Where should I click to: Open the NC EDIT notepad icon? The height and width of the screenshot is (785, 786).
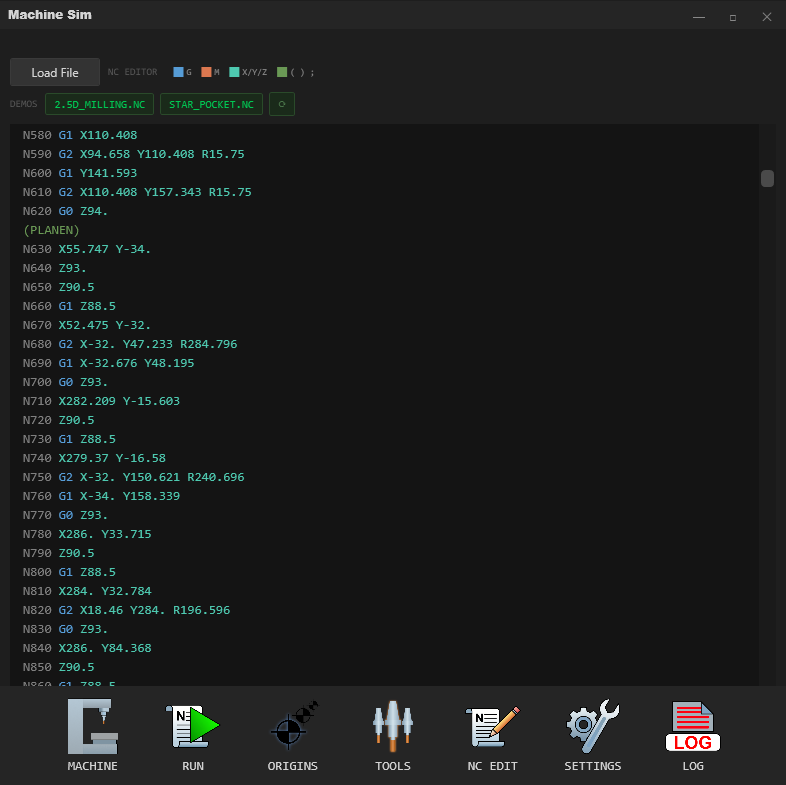(x=492, y=727)
